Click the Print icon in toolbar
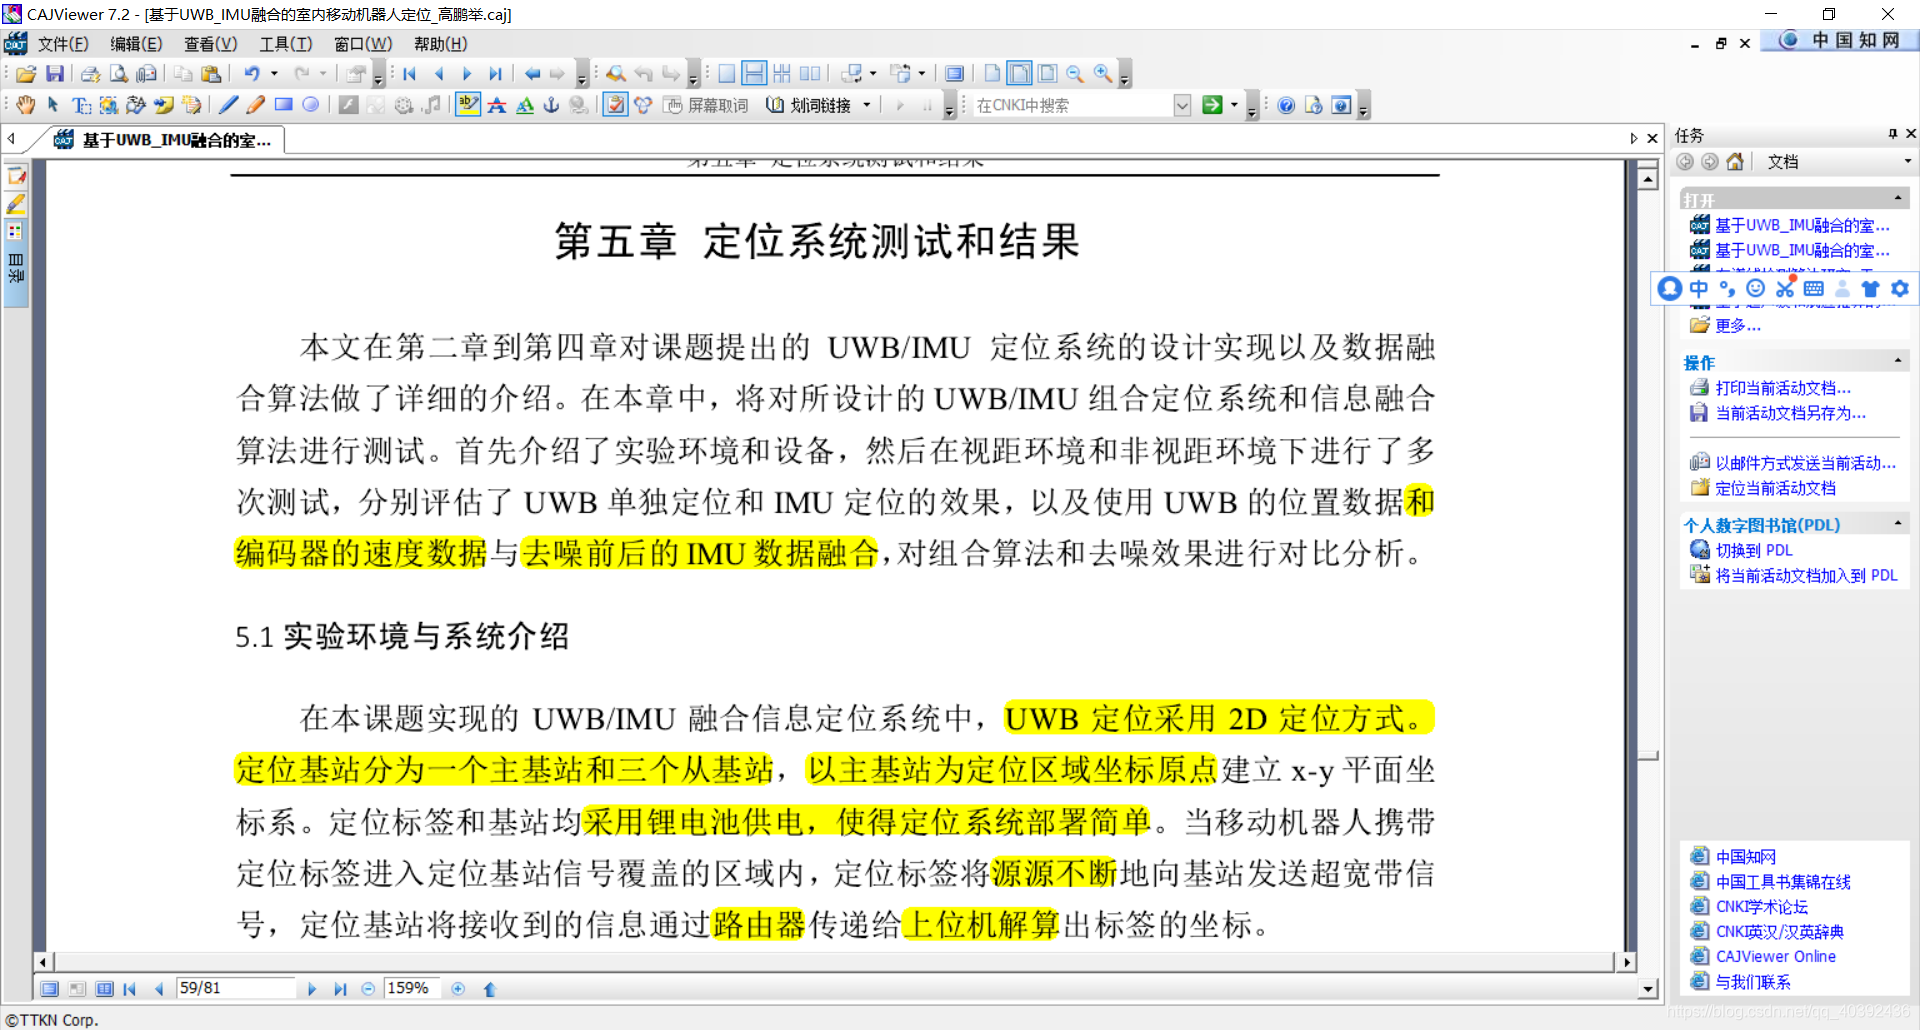 [90, 74]
